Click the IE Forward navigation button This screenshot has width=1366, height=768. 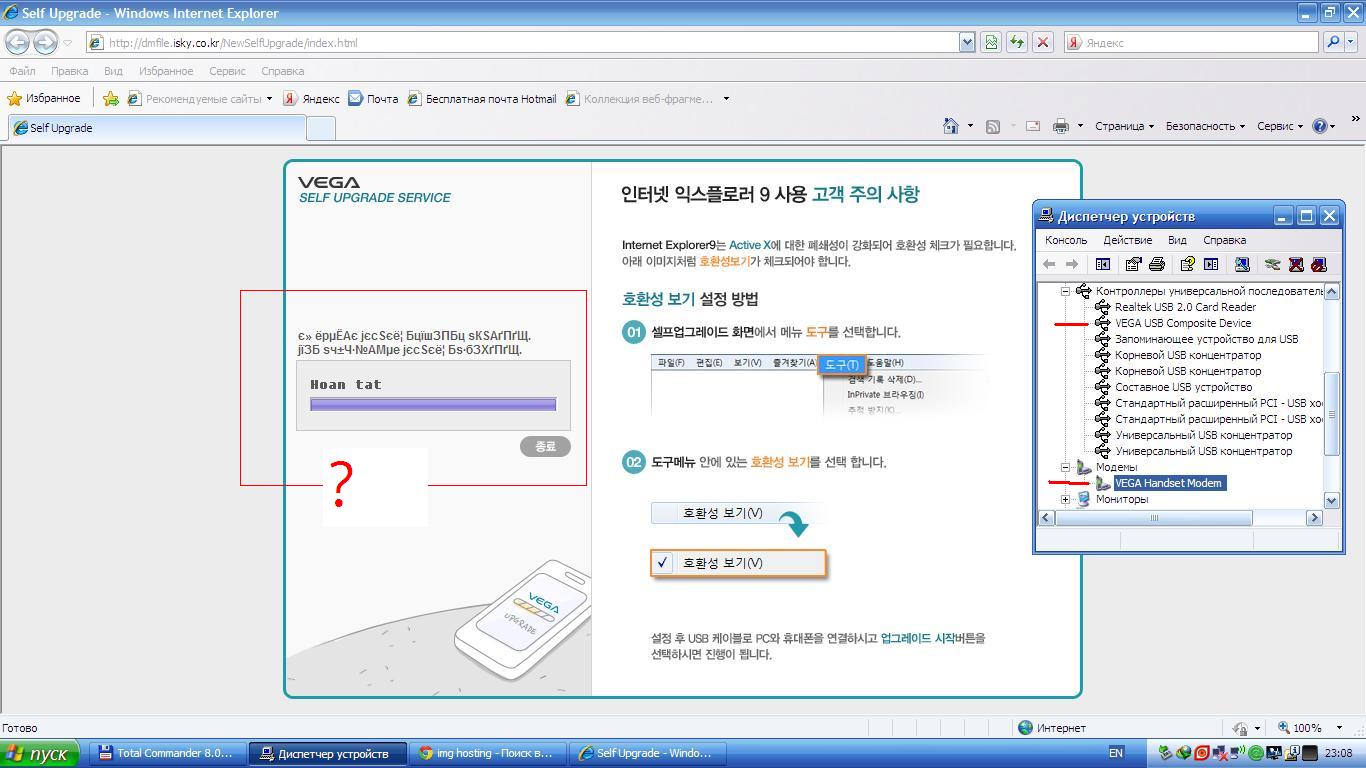coord(45,42)
